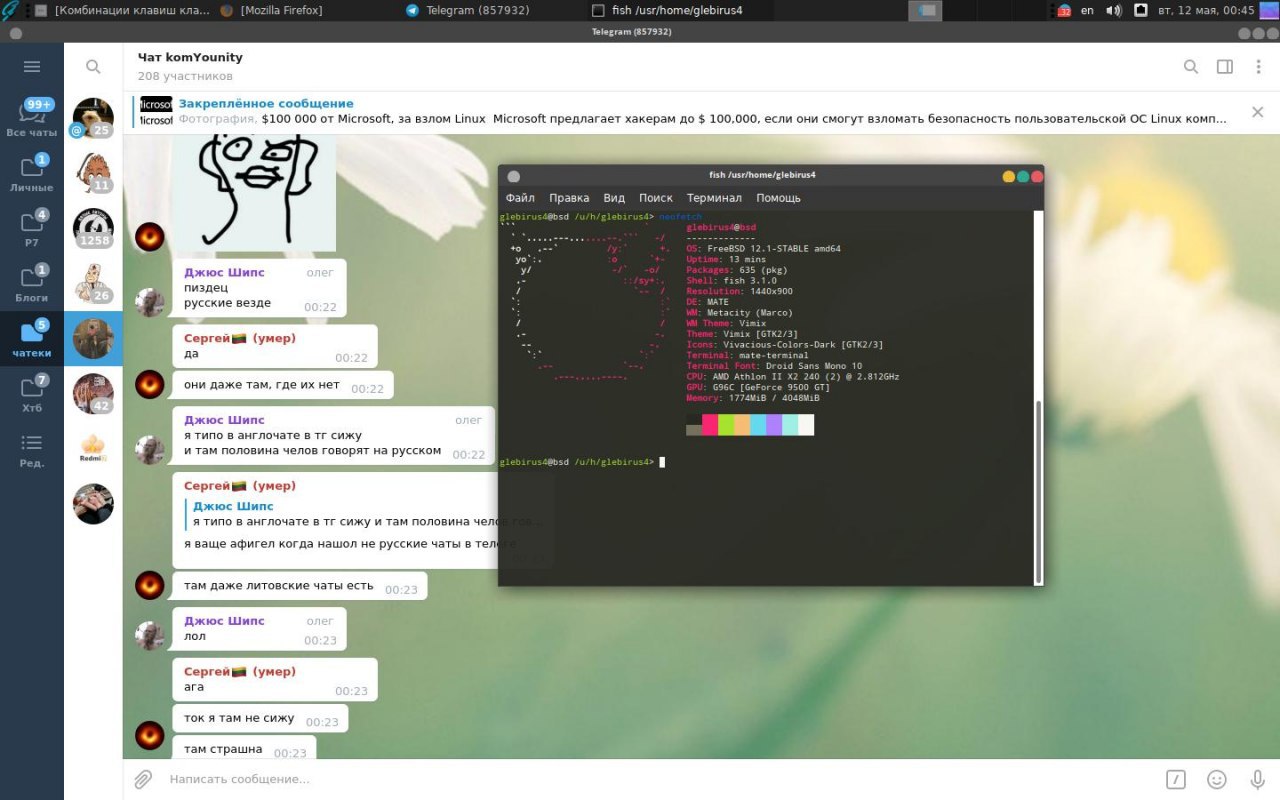
Task: Open the 'Блоги' chat folder
Action: tap(31, 282)
